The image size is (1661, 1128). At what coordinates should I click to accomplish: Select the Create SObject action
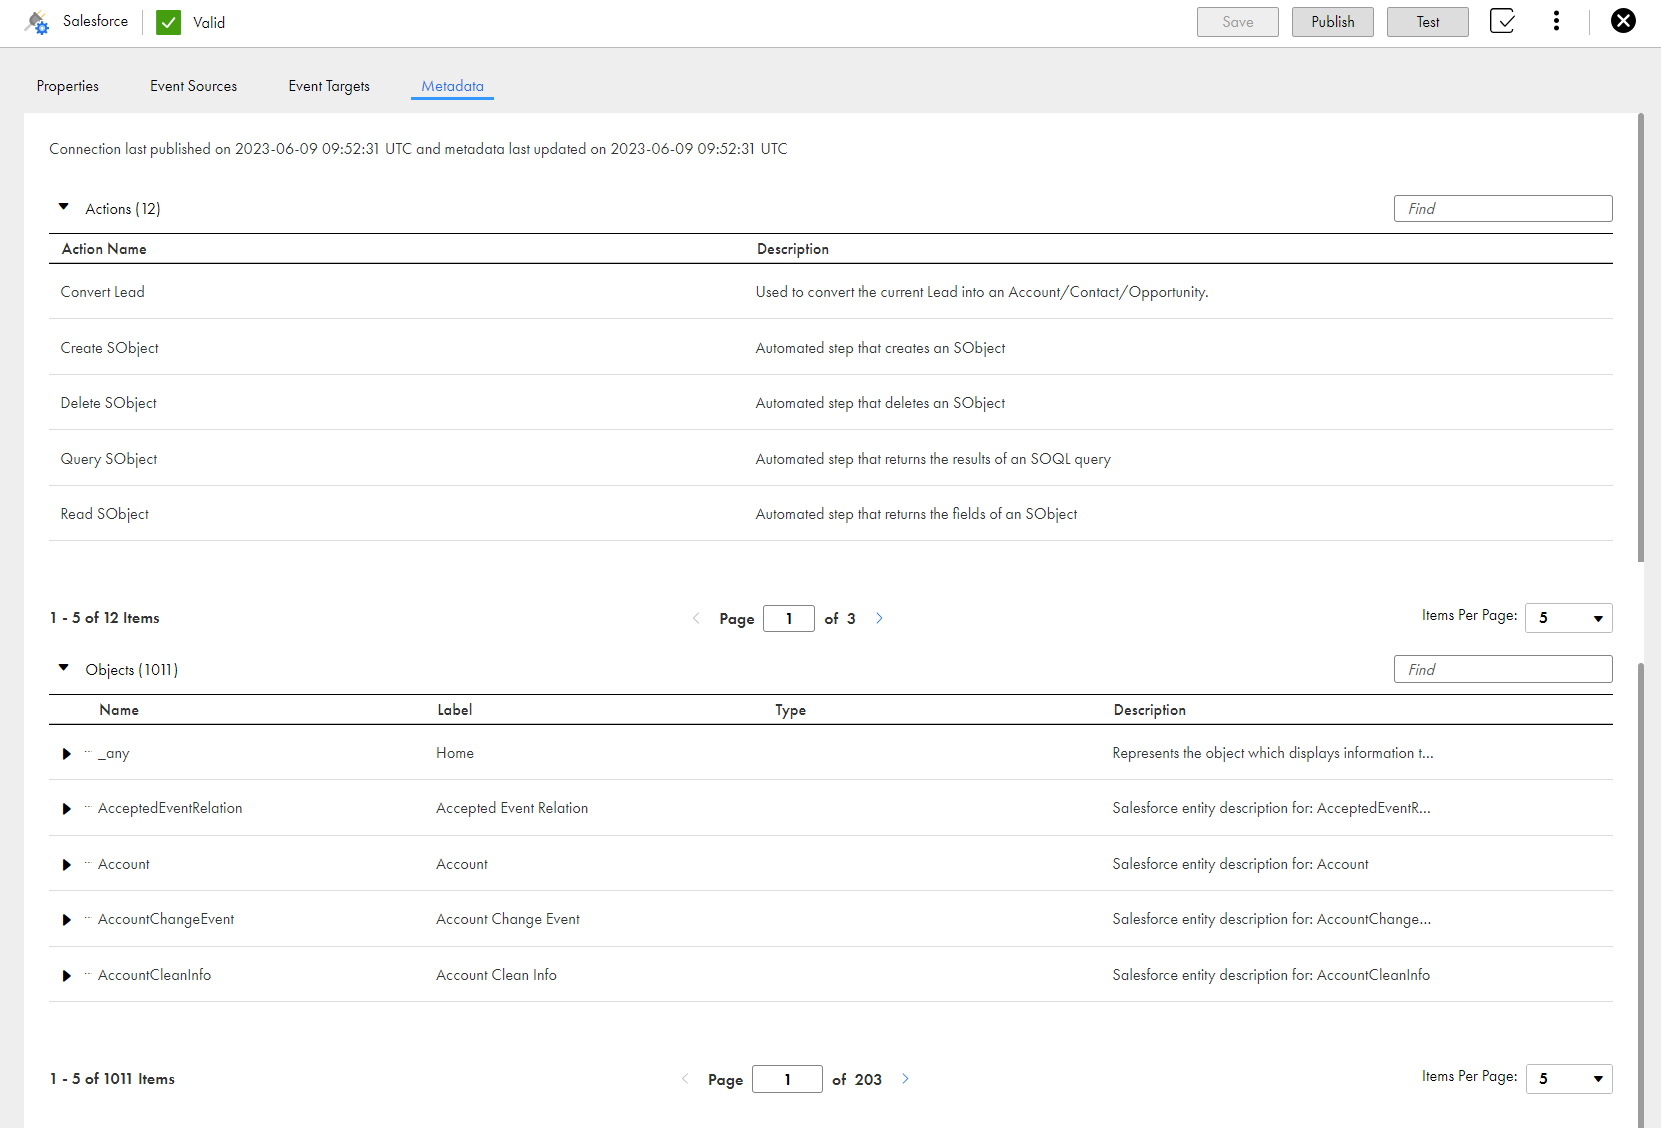pos(110,348)
